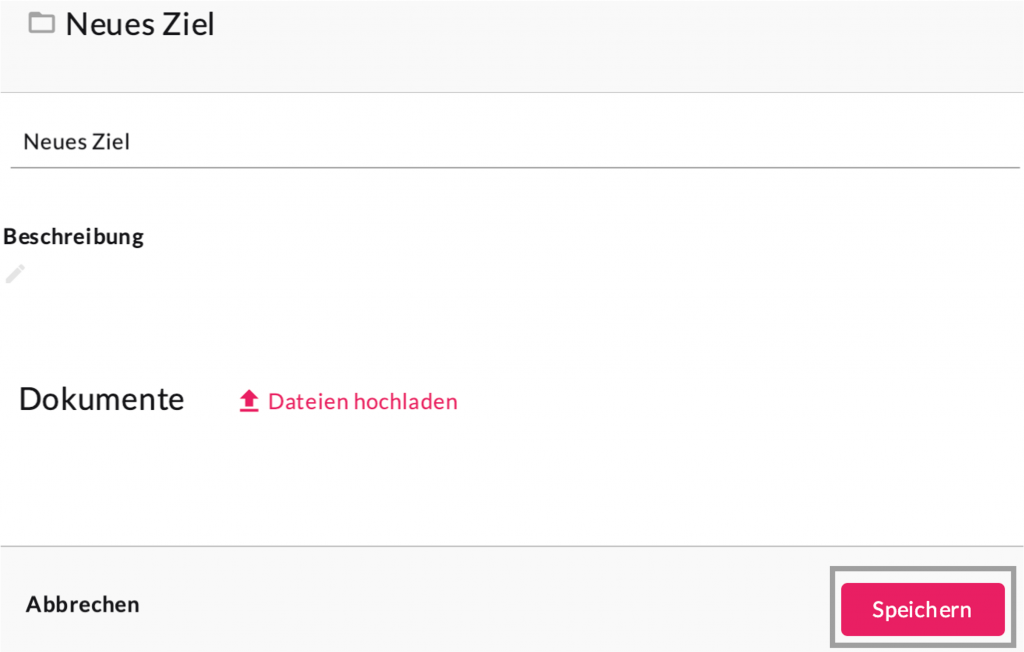Click the pink upload arrow icon

pyautogui.click(x=249, y=402)
